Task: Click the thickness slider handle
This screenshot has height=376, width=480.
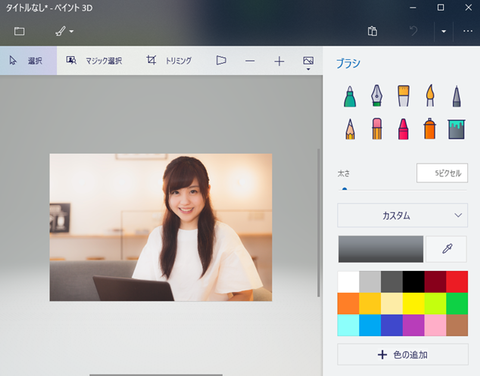Action: pyautogui.click(x=345, y=189)
